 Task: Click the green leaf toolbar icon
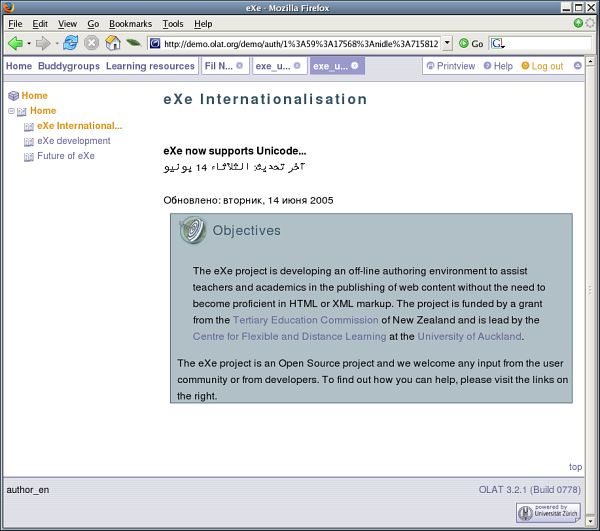point(133,43)
